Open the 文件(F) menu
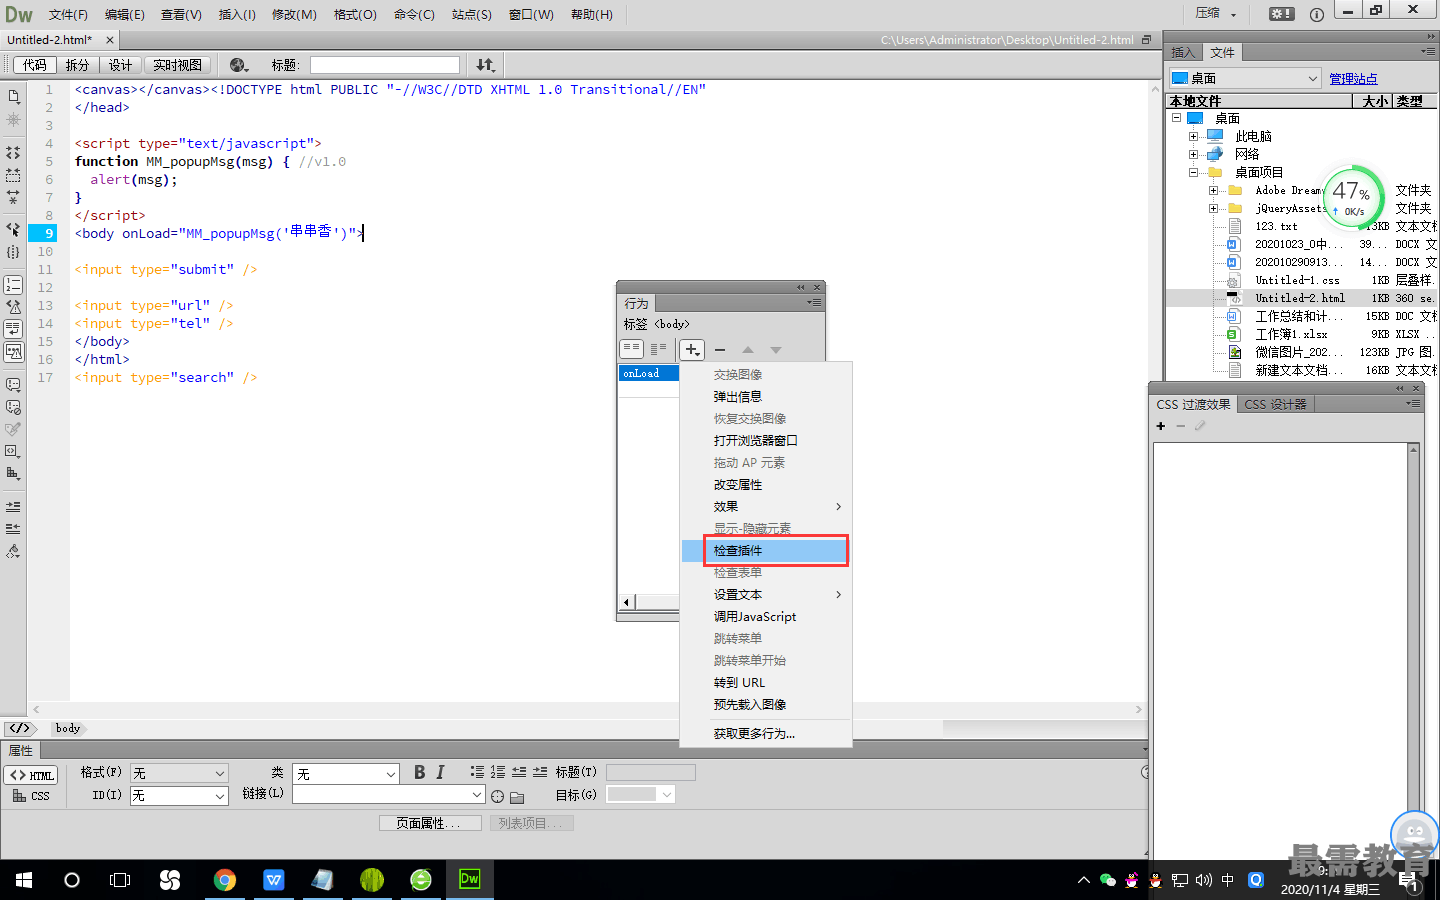The image size is (1440, 900). [68, 14]
